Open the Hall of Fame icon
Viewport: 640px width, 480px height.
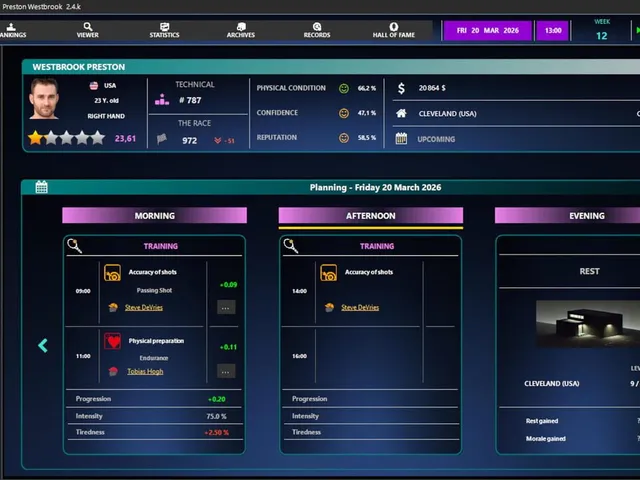pyautogui.click(x=394, y=27)
